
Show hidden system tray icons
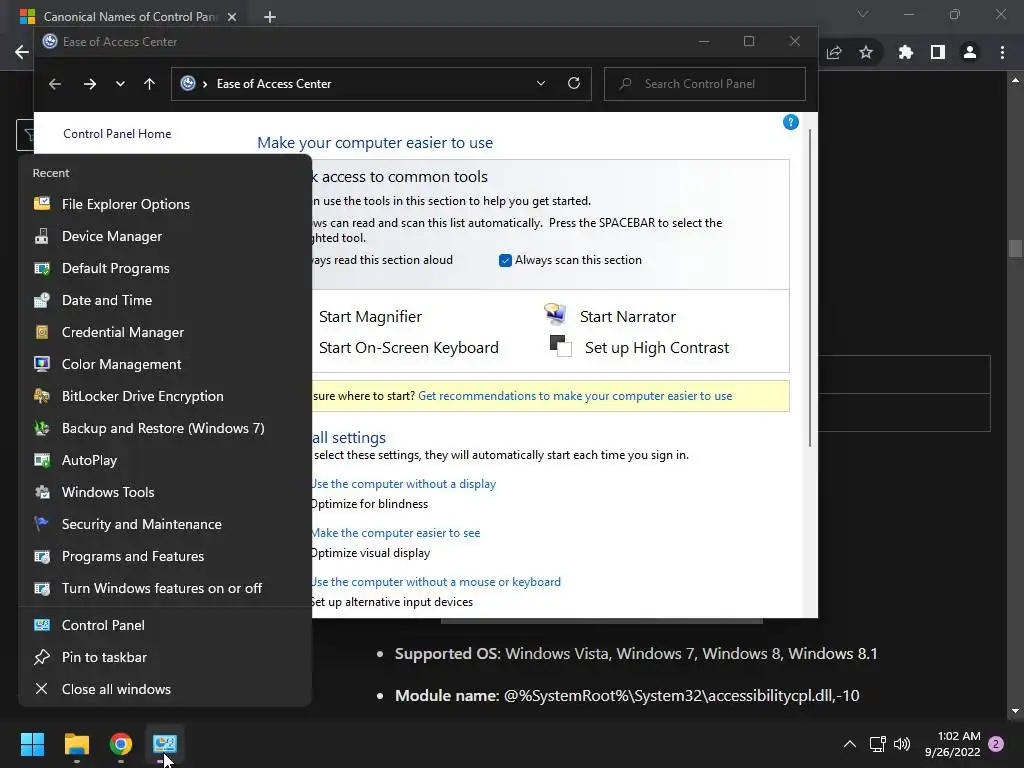850,744
